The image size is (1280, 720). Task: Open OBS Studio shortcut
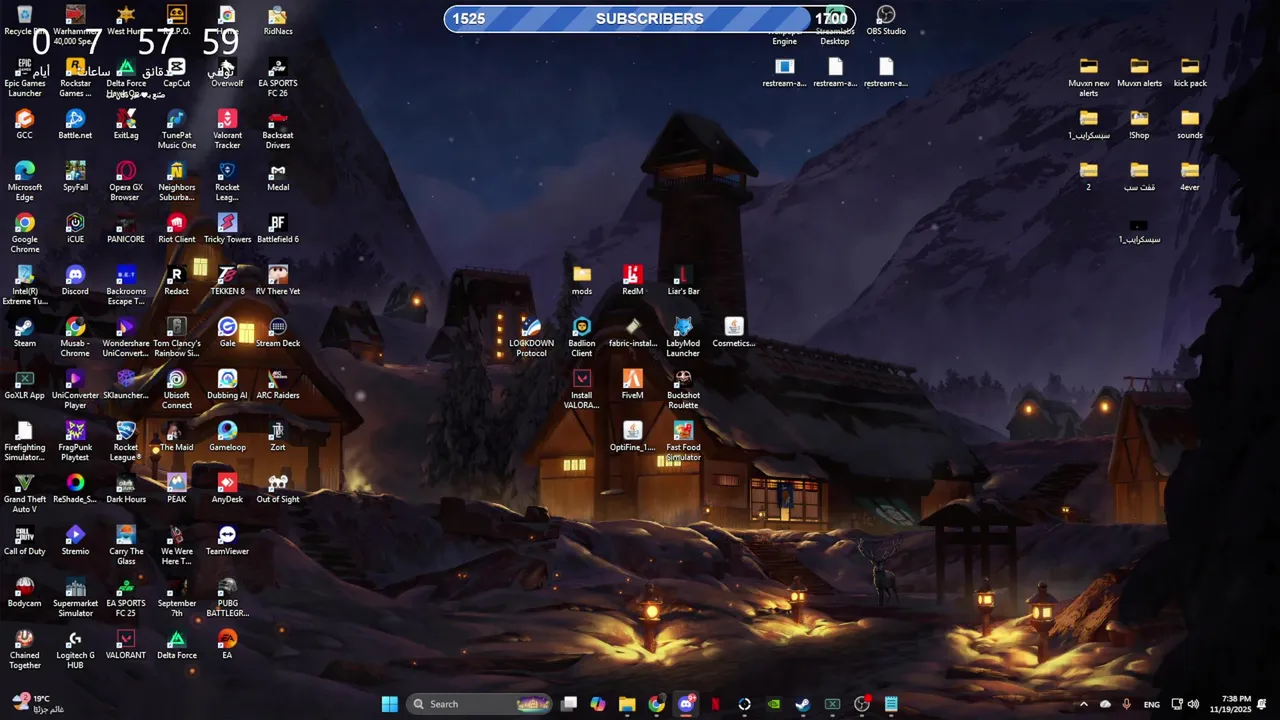pyautogui.click(x=886, y=20)
